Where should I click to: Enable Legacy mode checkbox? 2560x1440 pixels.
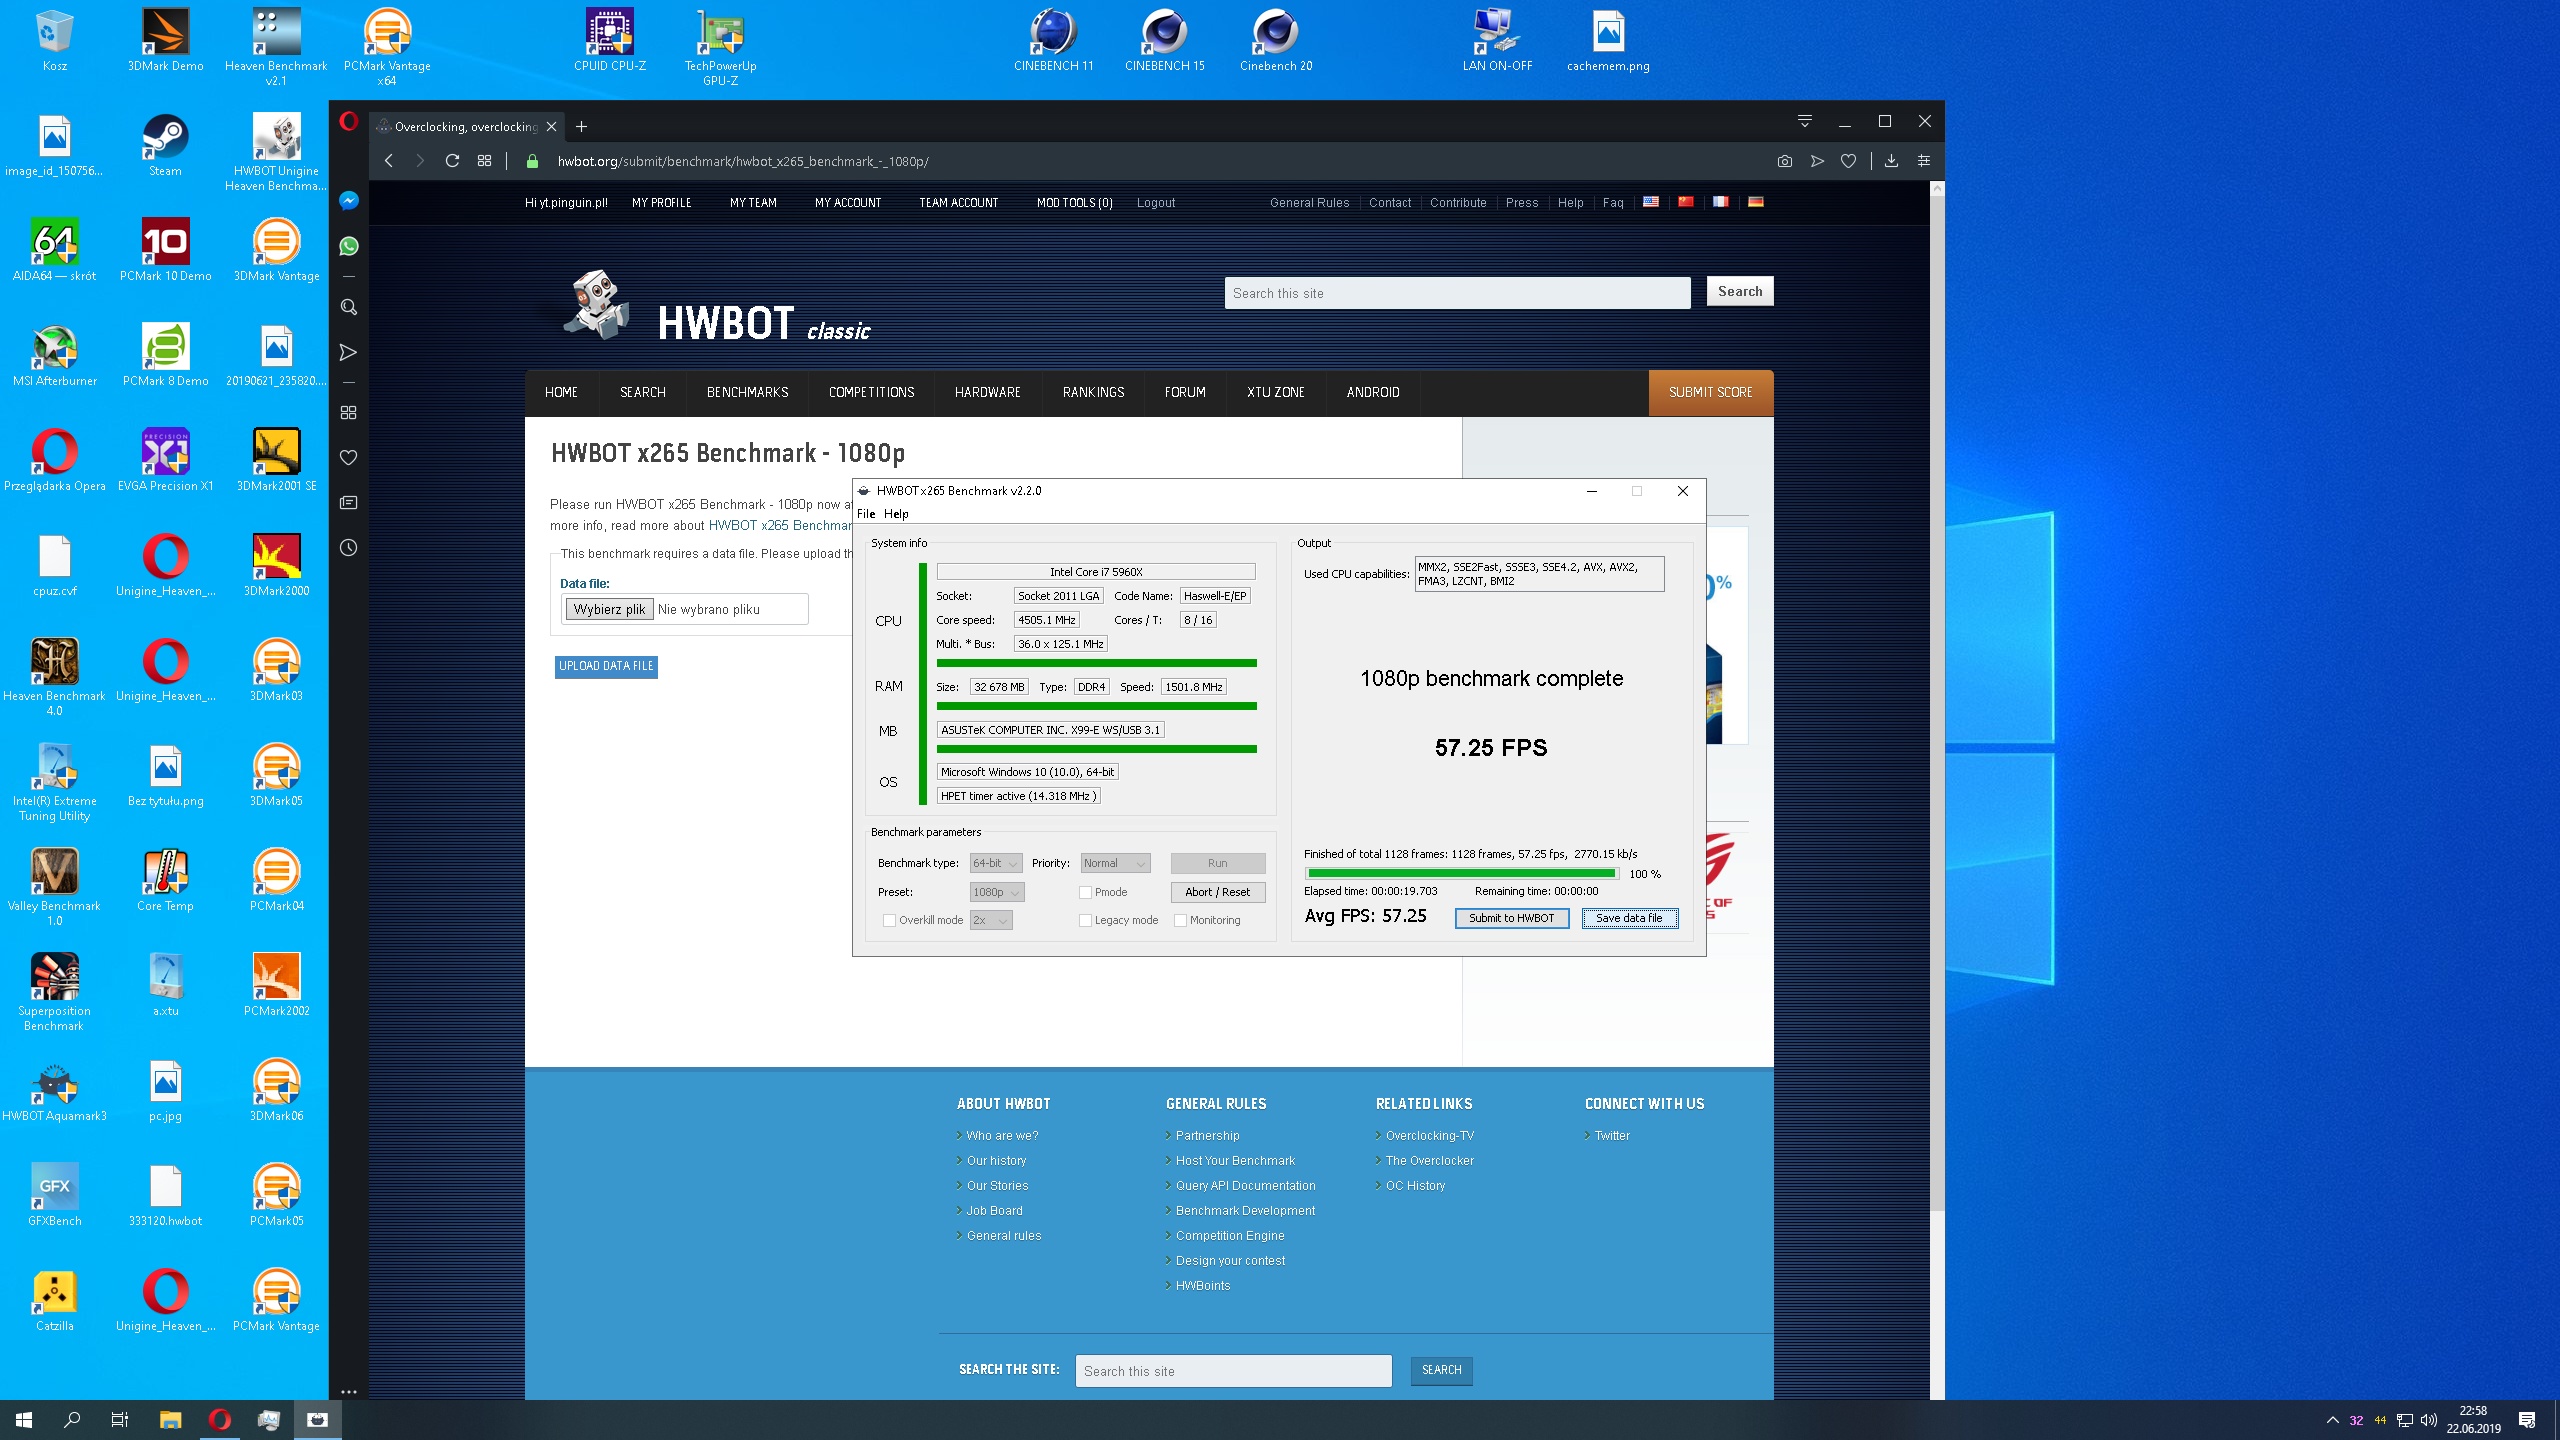pyautogui.click(x=1085, y=920)
